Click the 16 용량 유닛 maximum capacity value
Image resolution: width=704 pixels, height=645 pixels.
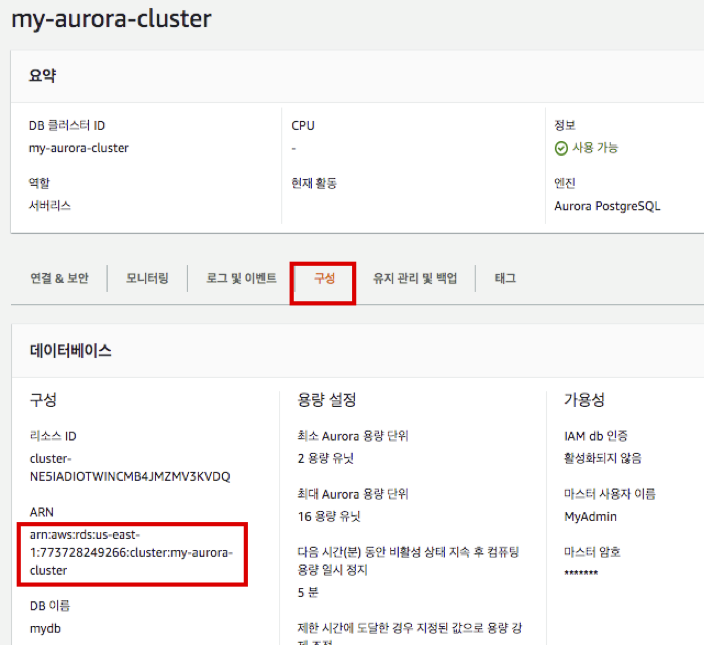[x=329, y=517]
